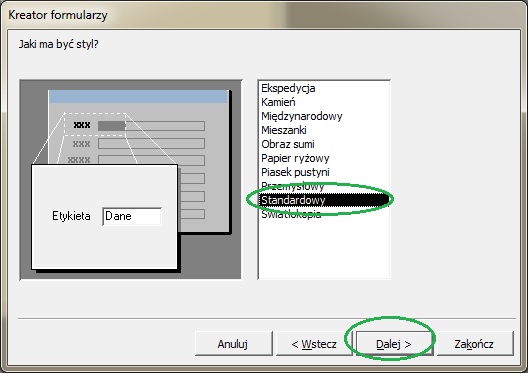
Task: Click empty area below the style list entries
Action: click(x=324, y=250)
